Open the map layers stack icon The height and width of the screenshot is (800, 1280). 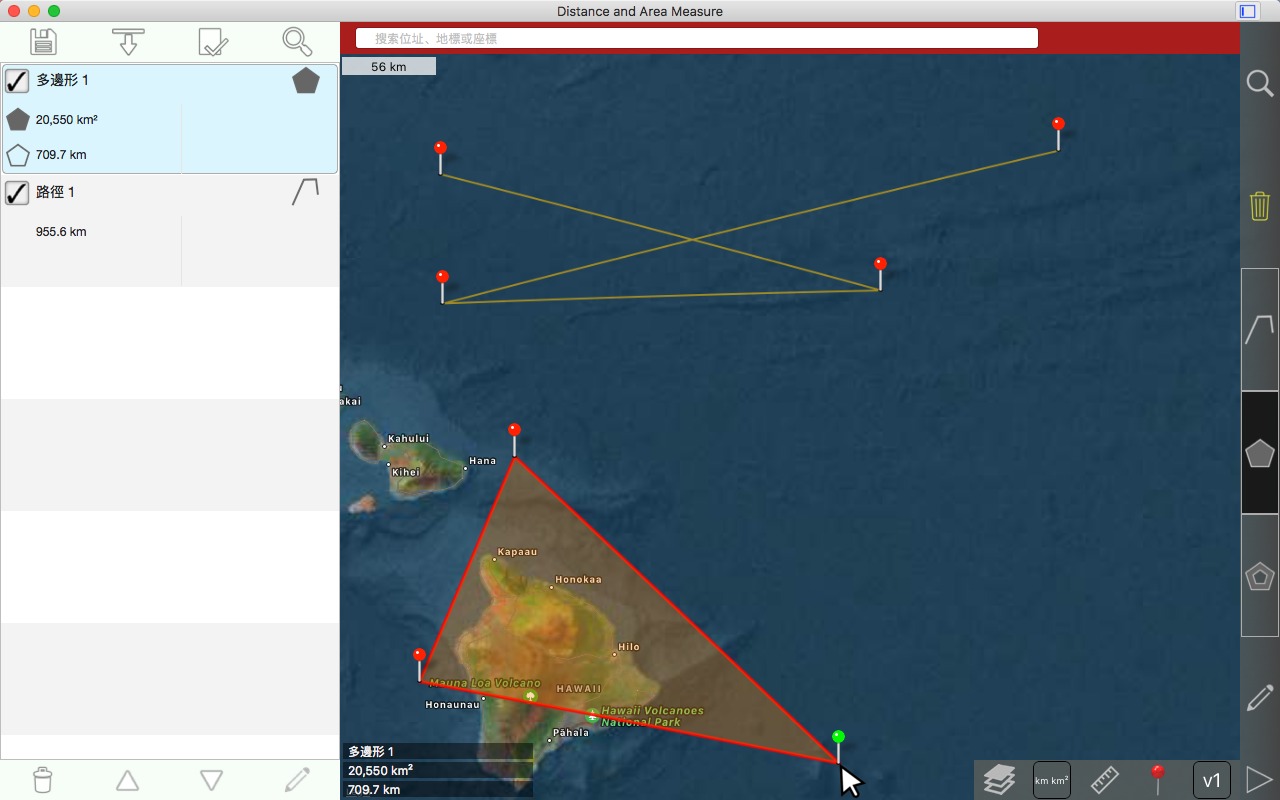coord(999,779)
